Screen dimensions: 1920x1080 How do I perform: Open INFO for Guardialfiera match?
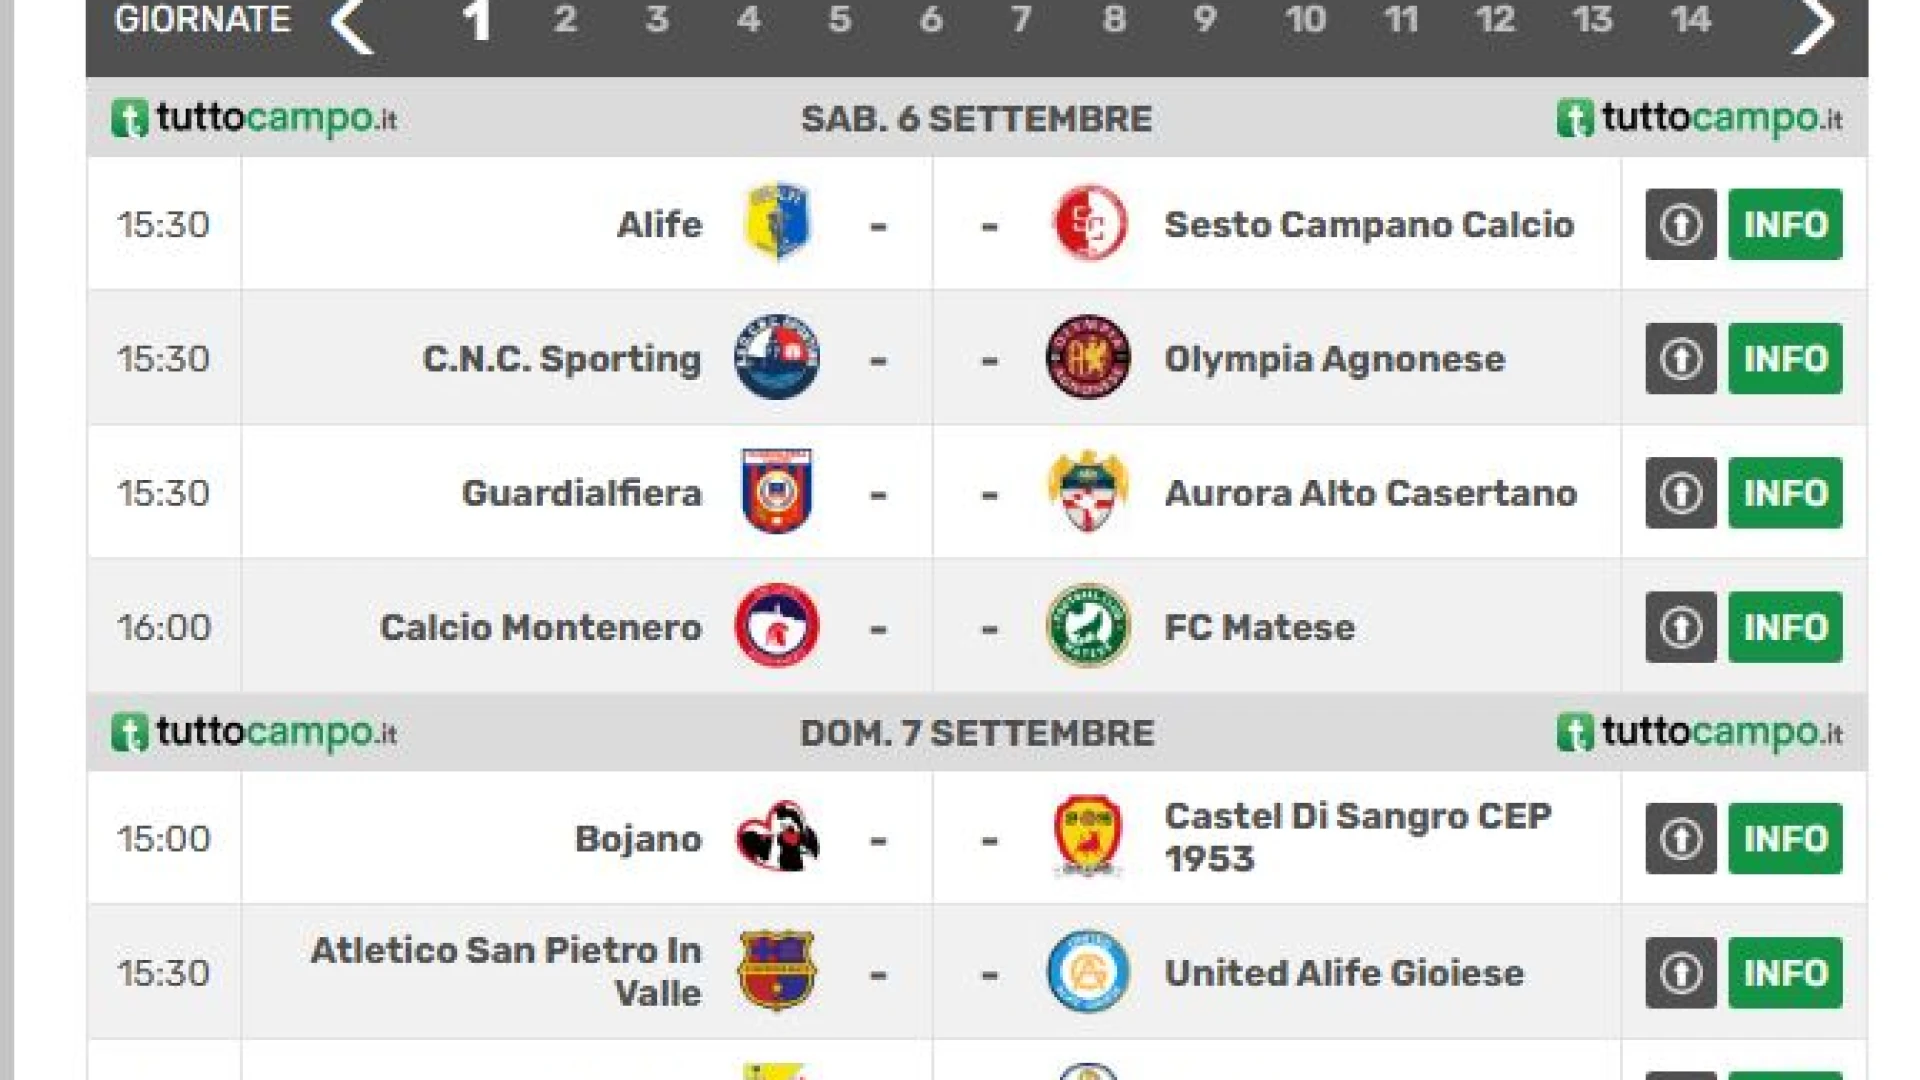pyautogui.click(x=1785, y=493)
